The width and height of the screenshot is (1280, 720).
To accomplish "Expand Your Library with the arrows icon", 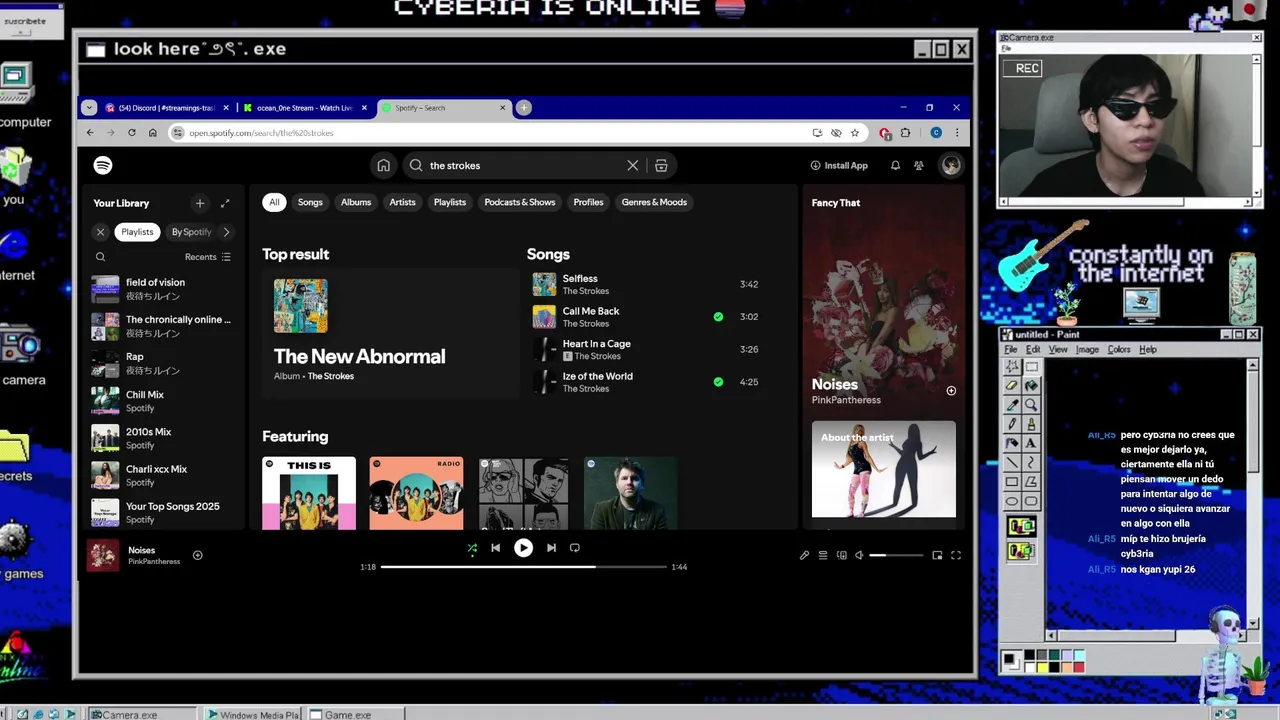I will coord(225,203).
